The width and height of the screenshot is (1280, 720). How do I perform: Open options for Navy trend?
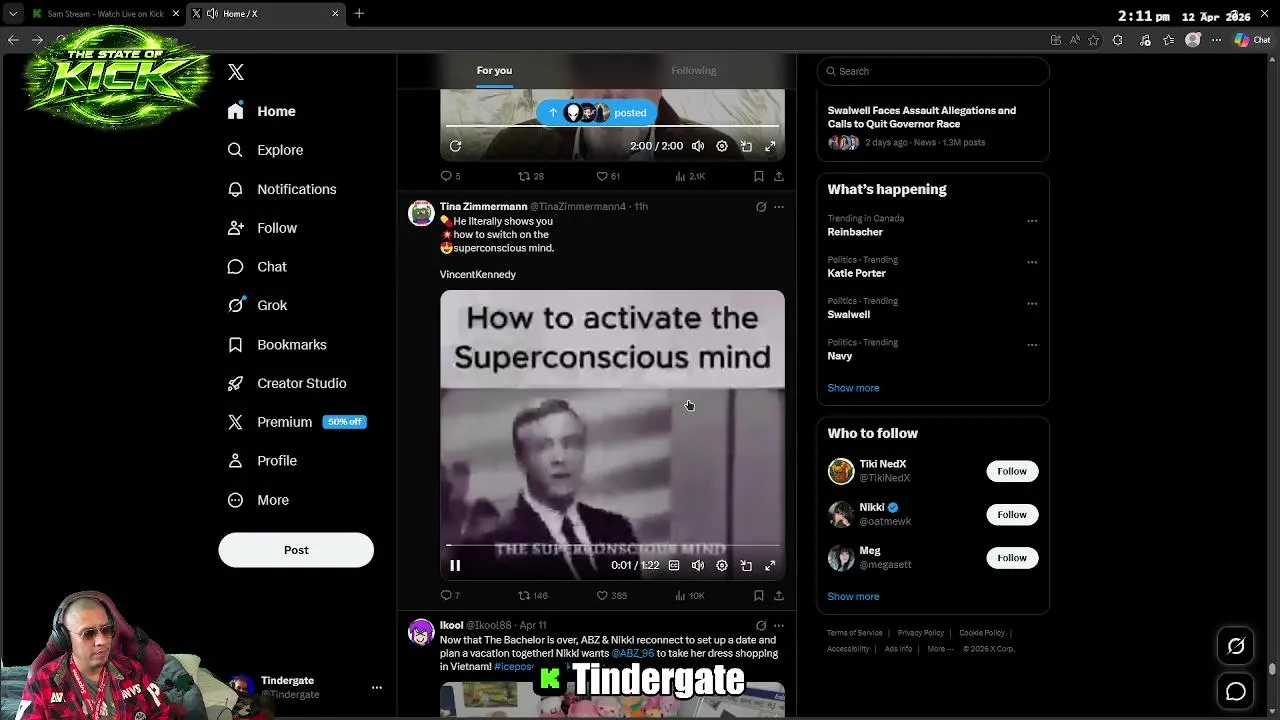tap(1032, 345)
